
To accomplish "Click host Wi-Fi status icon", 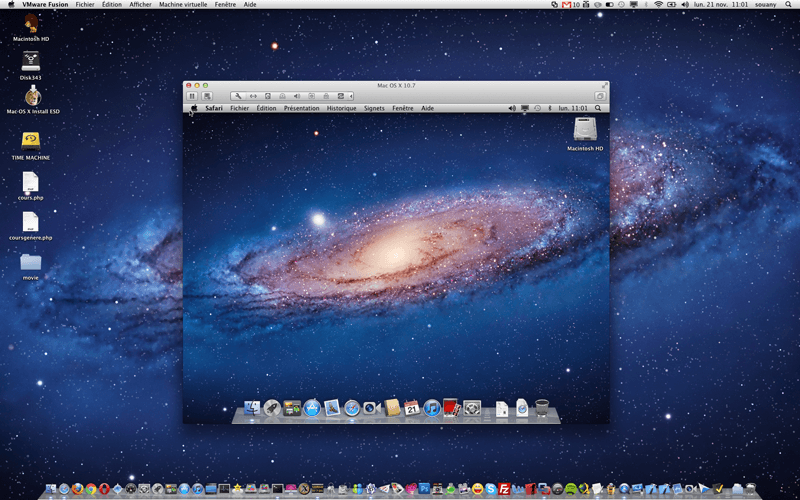I will point(658,5).
